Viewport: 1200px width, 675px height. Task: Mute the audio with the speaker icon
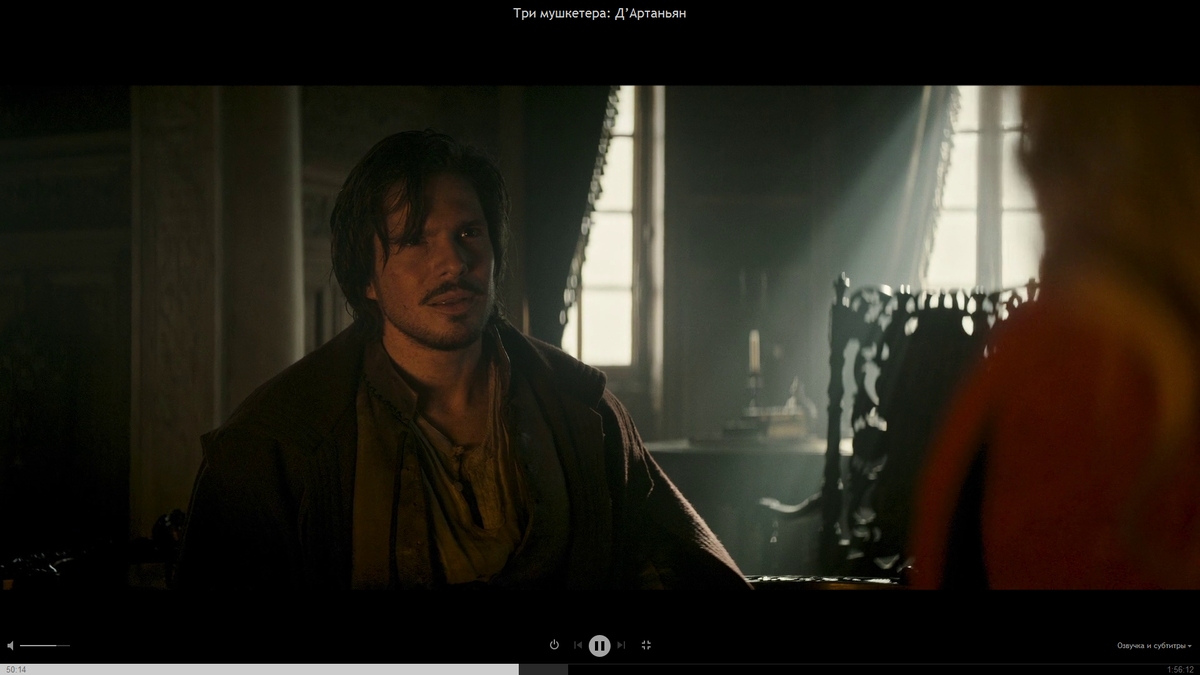[x=10, y=645]
